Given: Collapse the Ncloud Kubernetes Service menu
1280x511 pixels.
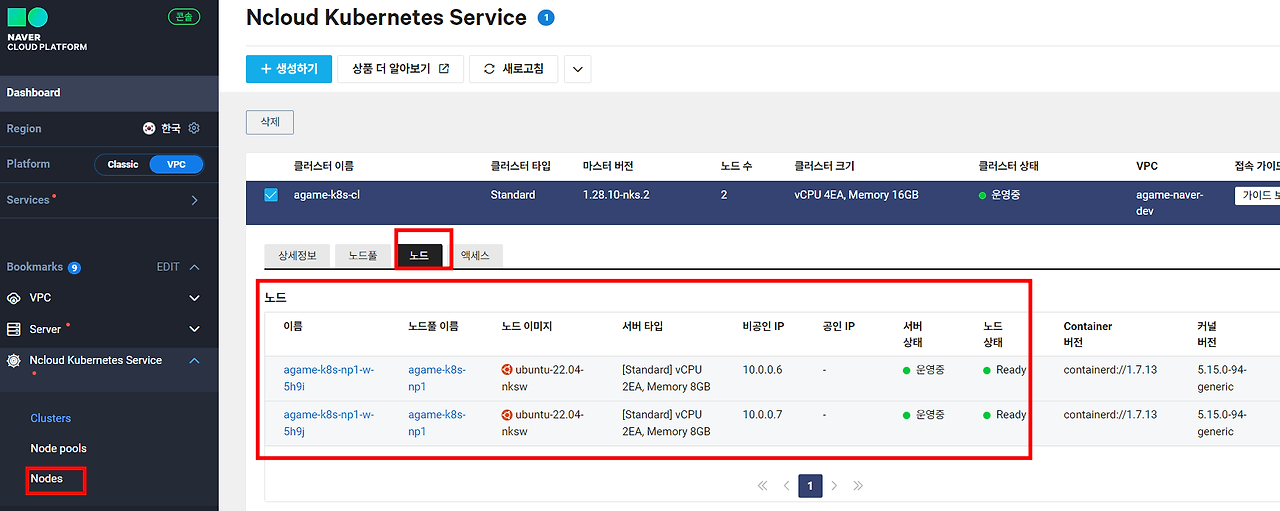Looking at the screenshot, I should [195, 360].
